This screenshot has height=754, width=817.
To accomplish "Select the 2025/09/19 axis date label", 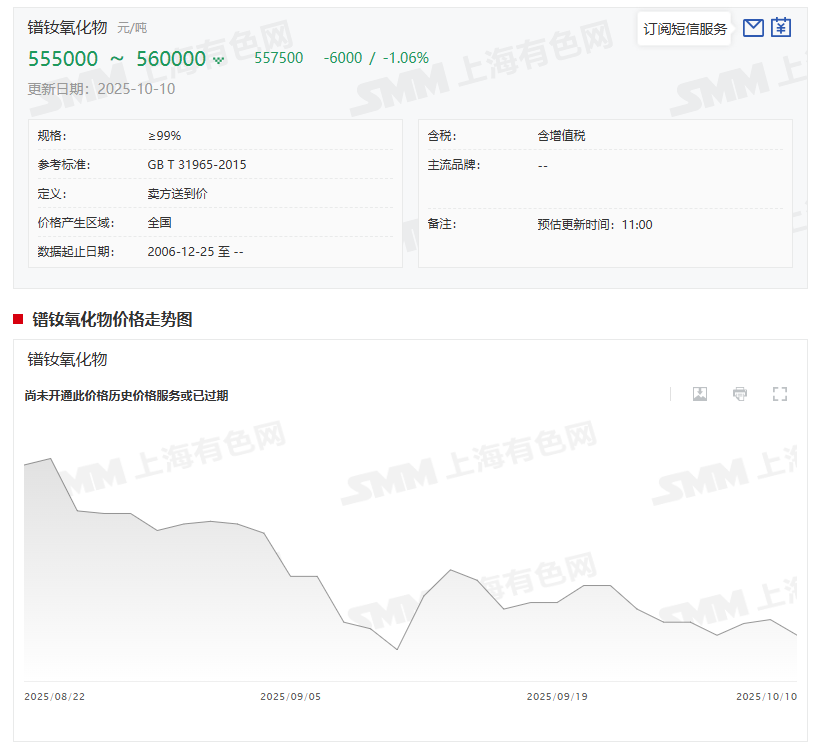I will tap(557, 696).
